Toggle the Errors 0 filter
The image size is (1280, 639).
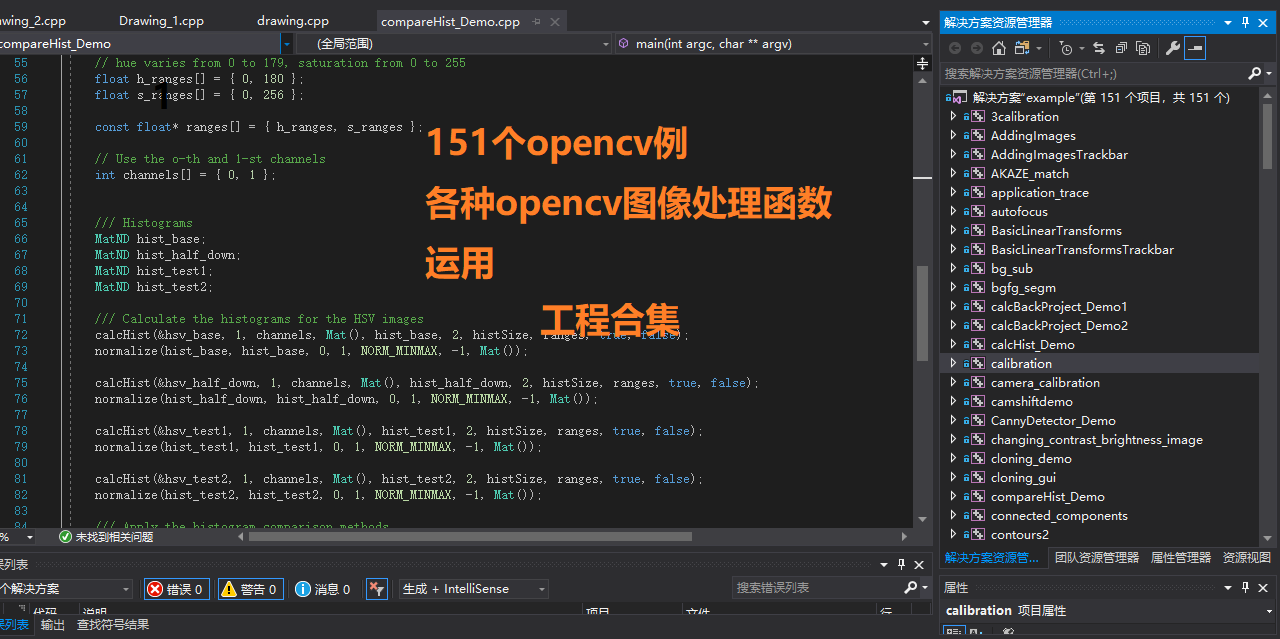click(x=177, y=589)
